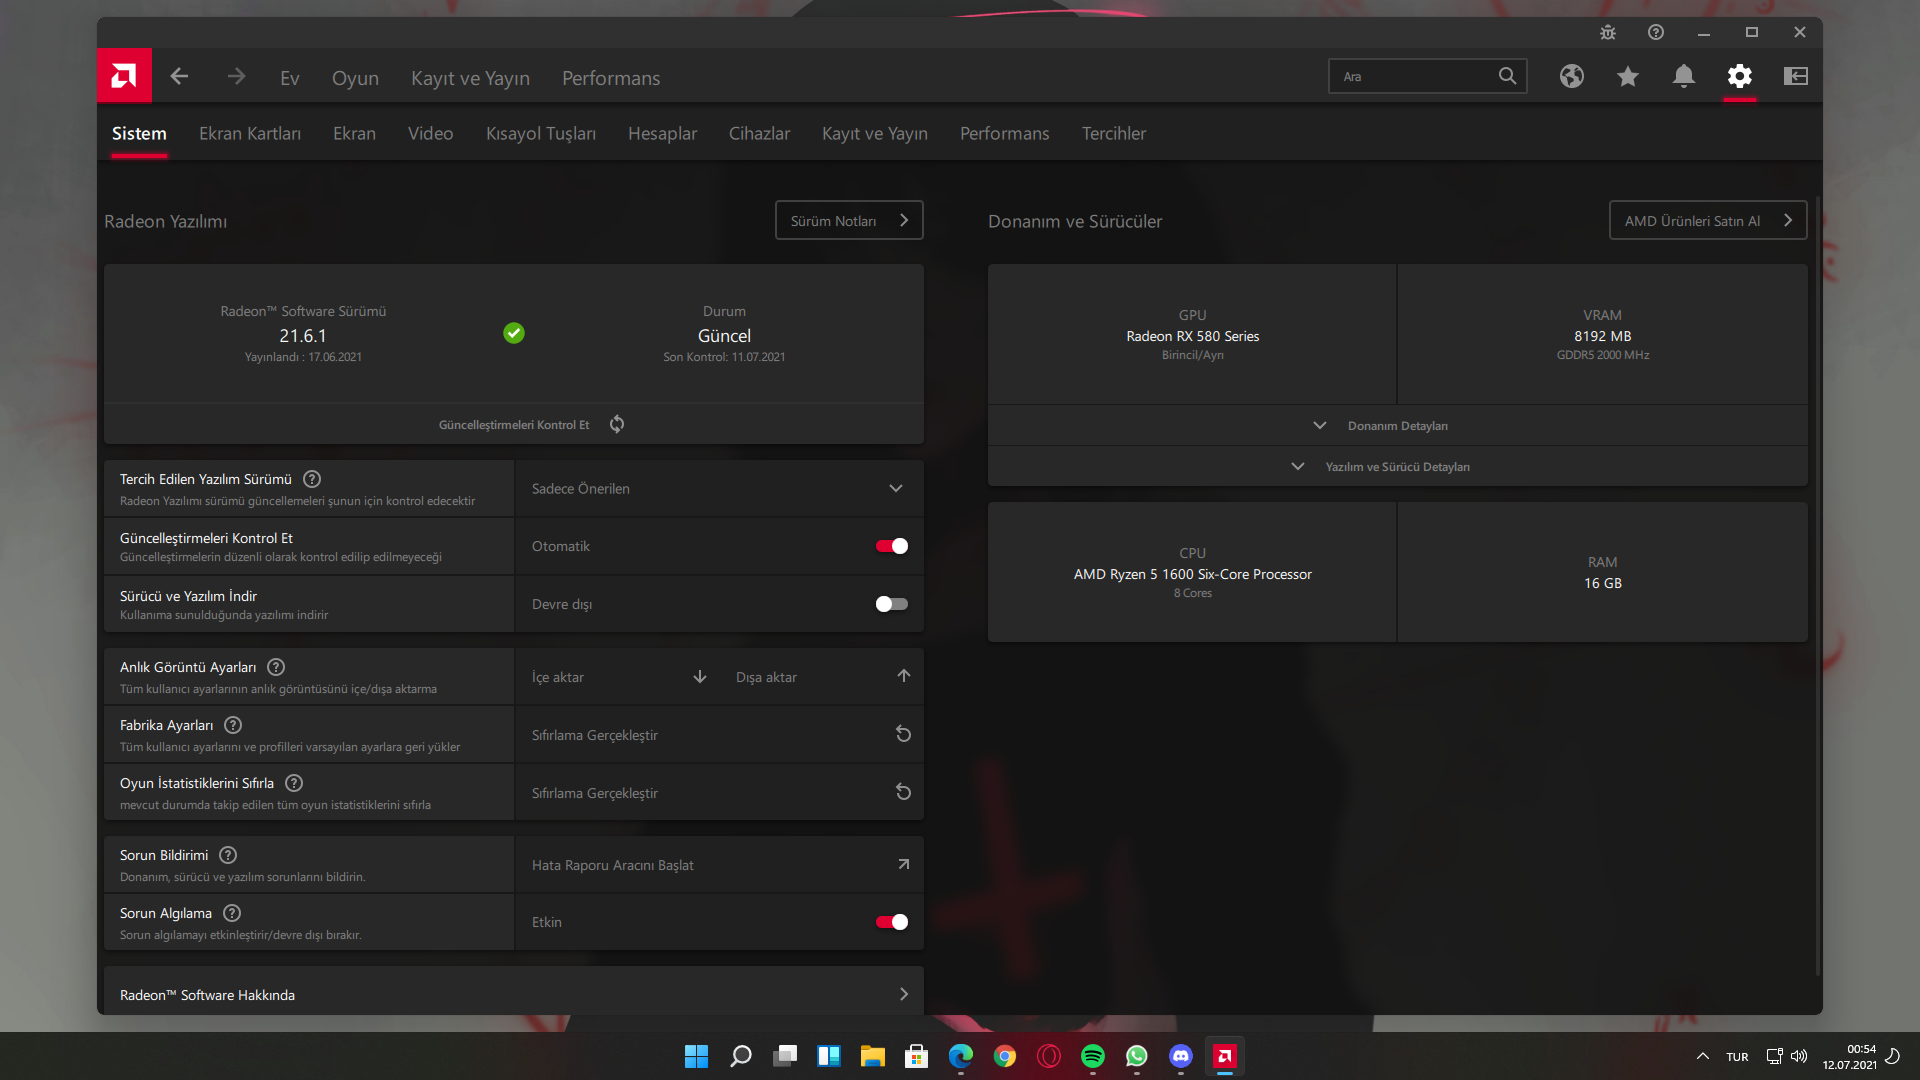Switch to Kısayol Tuşları tab
The height and width of the screenshot is (1080, 1920).
coord(541,133)
